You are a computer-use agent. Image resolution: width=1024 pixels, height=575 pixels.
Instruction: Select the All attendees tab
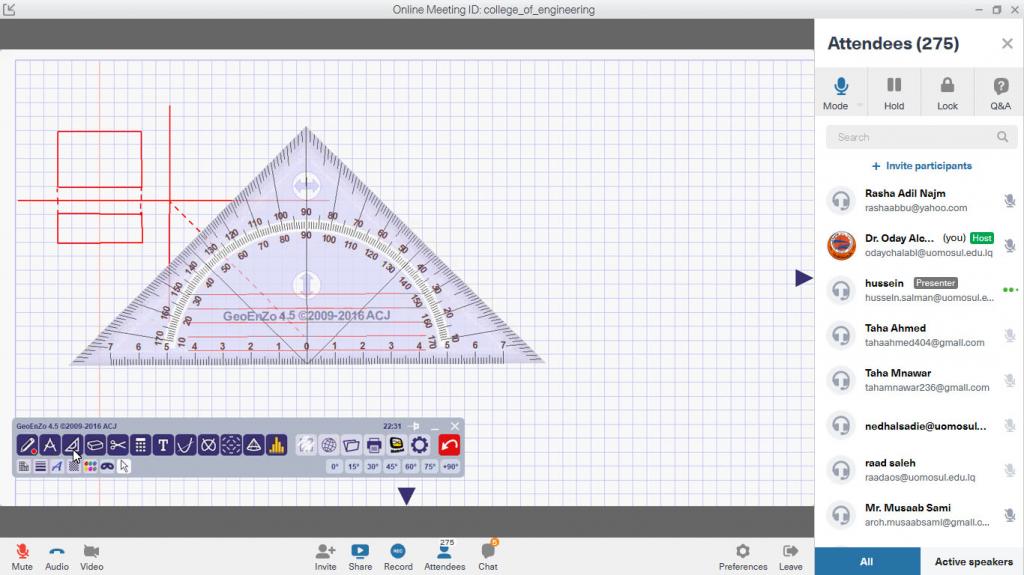867,561
